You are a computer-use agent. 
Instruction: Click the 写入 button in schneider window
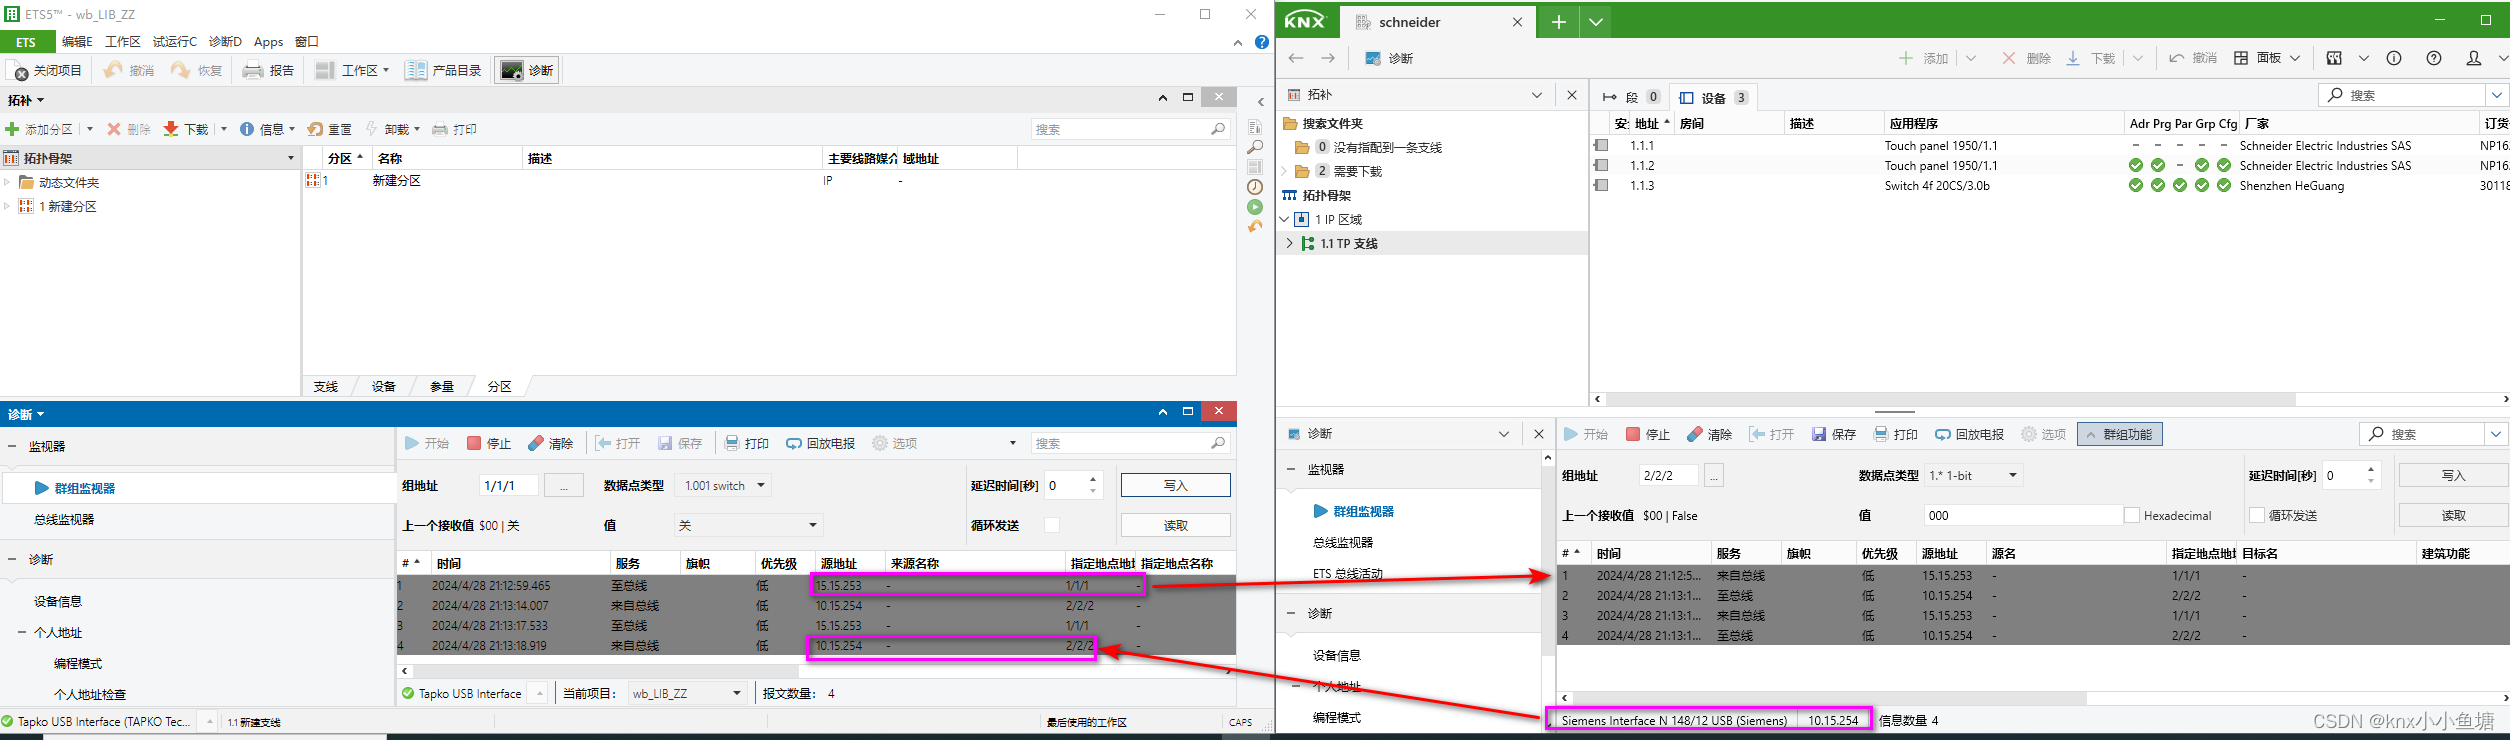(2454, 475)
